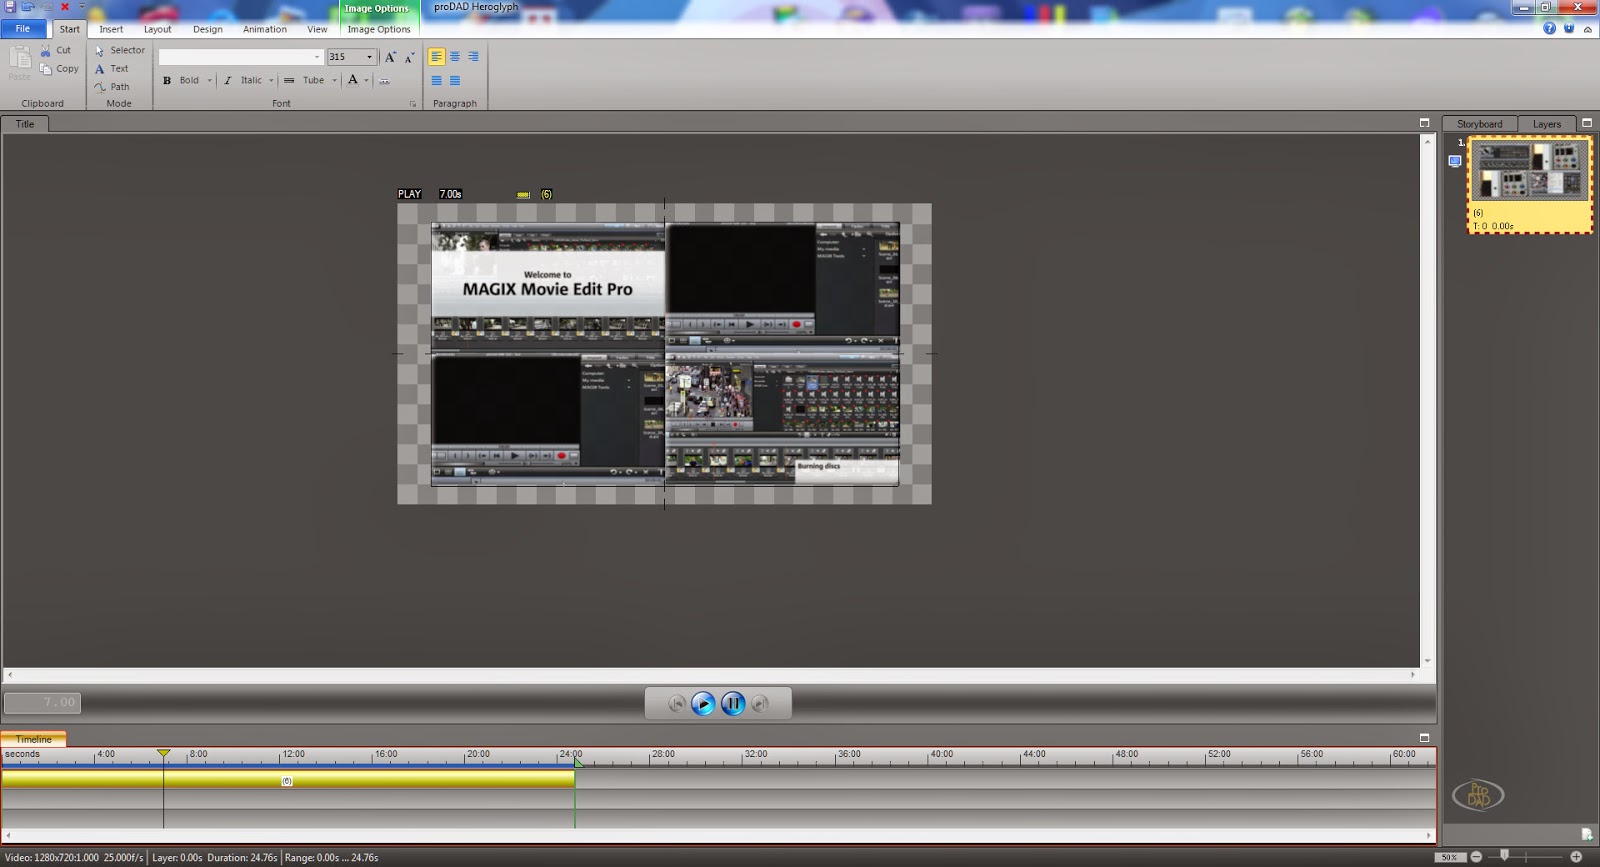Save project via quick access disk icon
This screenshot has width=1600, height=867.
(10, 7)
